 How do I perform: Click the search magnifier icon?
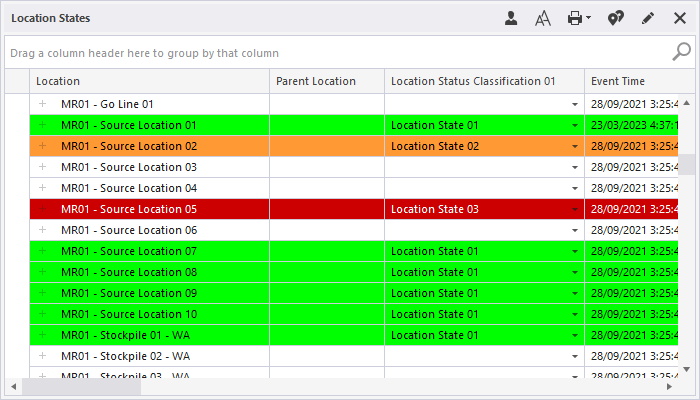[680, 52]
